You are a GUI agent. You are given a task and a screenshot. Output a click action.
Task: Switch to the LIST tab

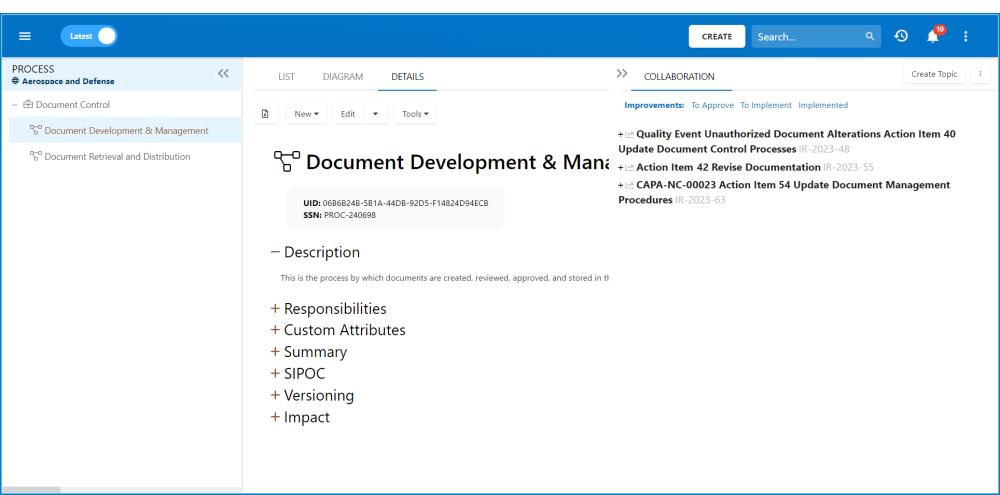pyautogui.click(x=286, y=77)
